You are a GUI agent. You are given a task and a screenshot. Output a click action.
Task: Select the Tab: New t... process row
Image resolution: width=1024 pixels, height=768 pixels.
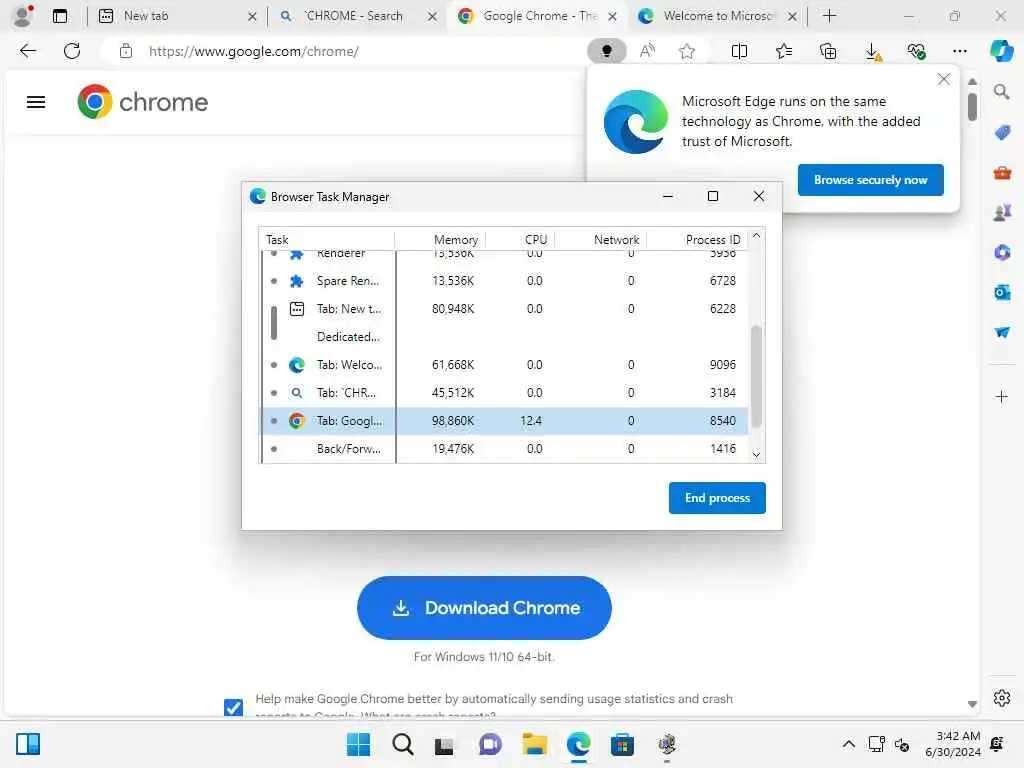[x=504, y=309]
